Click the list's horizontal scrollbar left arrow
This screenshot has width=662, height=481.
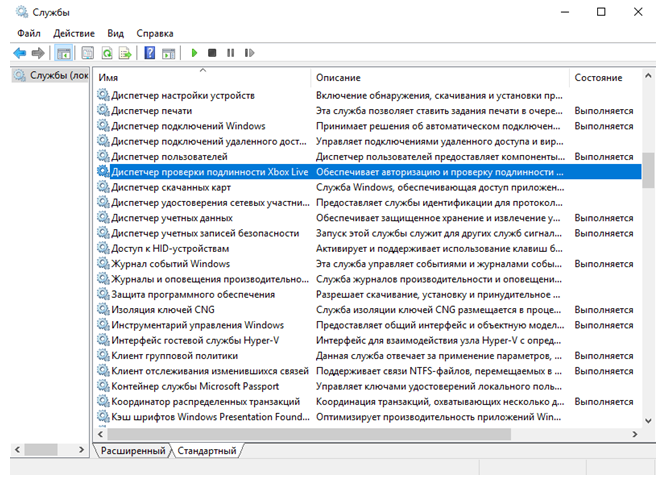[x=100, y=434]
